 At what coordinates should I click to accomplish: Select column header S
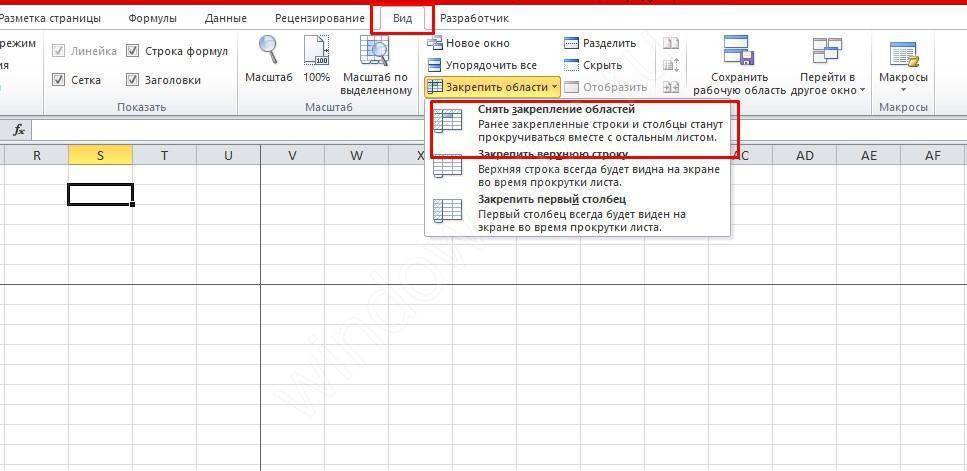point(100,155)
